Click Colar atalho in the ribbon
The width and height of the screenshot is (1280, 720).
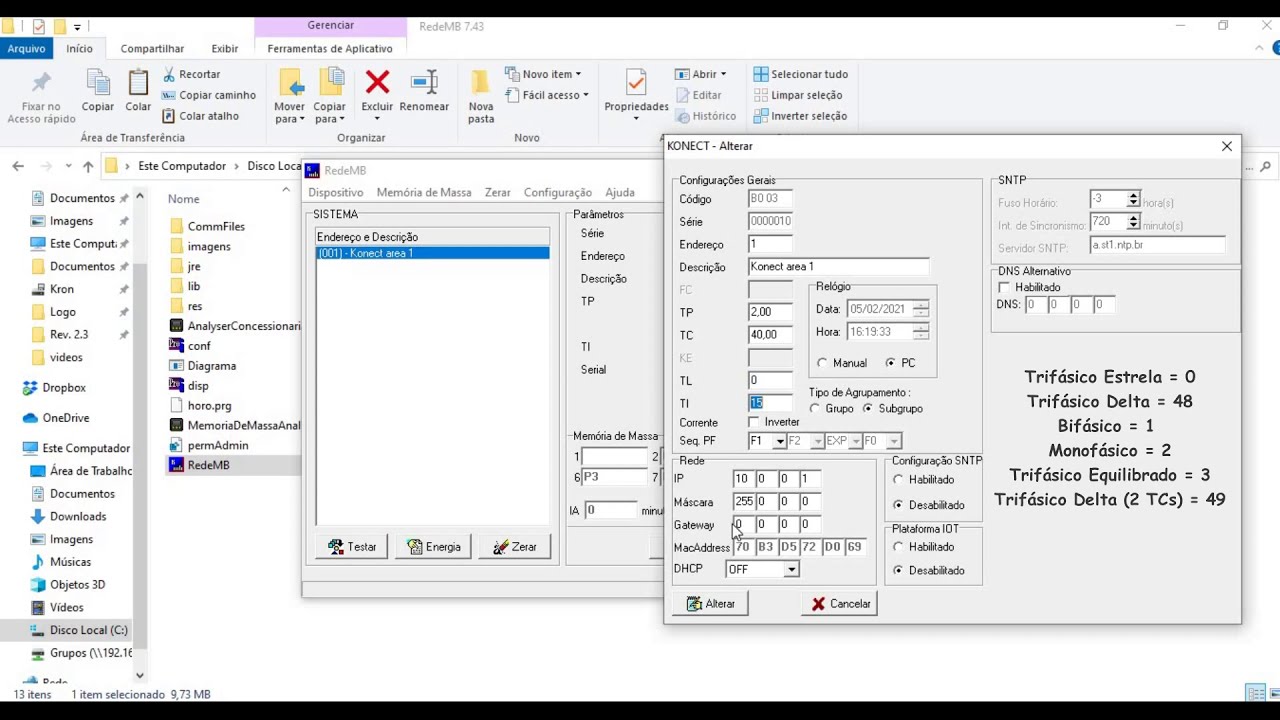pos(200,116)
